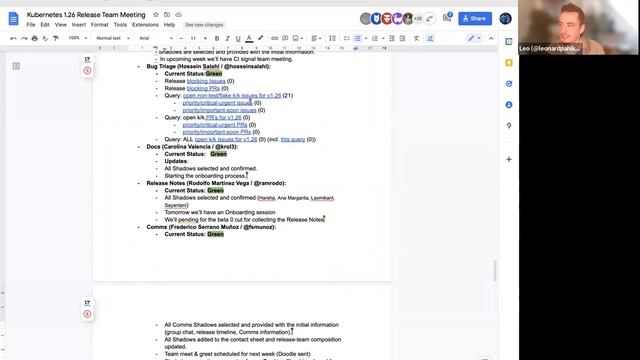Expand the numbered list options arrow

click(x=383, y=38)
